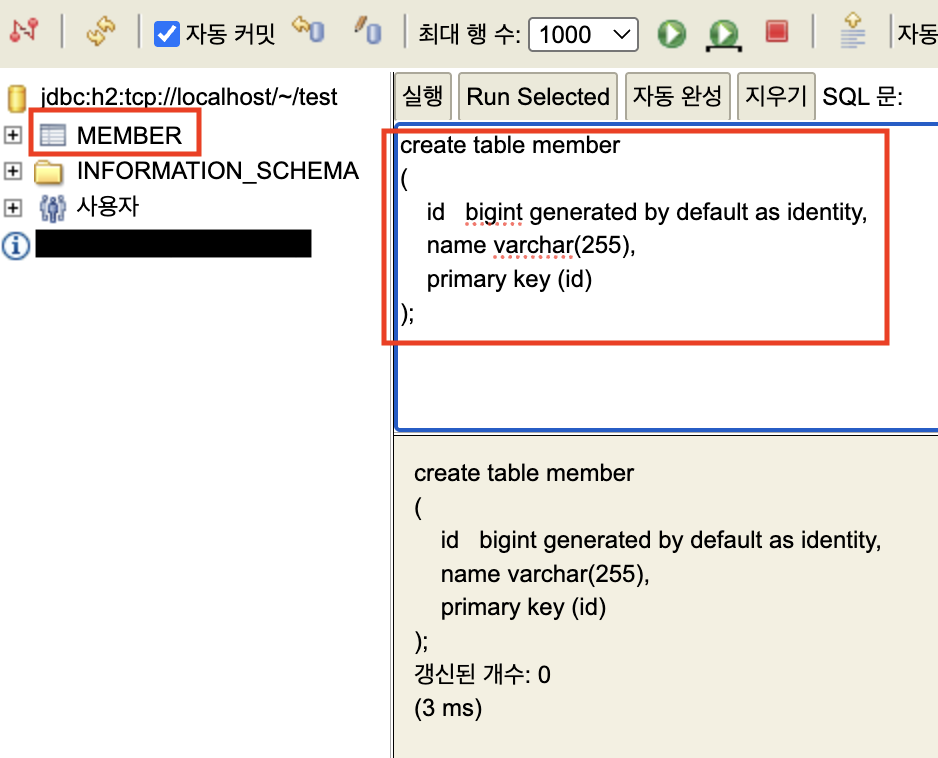938x758 pixels.
Task: Click the jdbc:h2 database cylinder icon
Action: pos(17,99)
